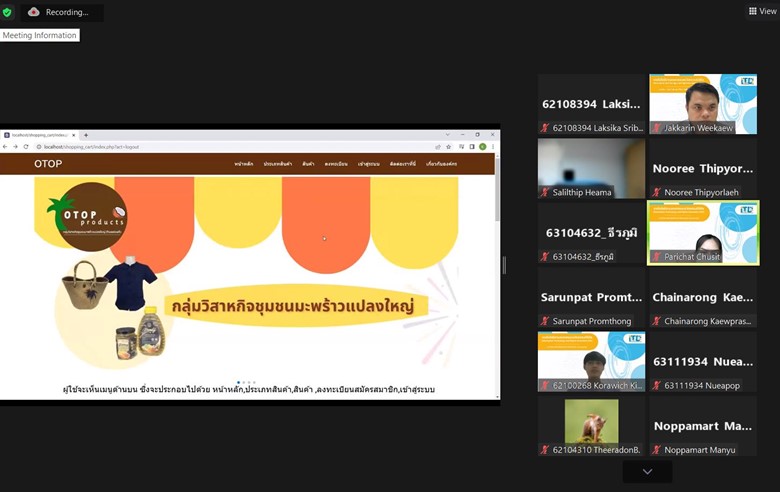The width and height of the screenshot is (780, 492).
Task: Open the browser three-dot menu
Action: 493,147
